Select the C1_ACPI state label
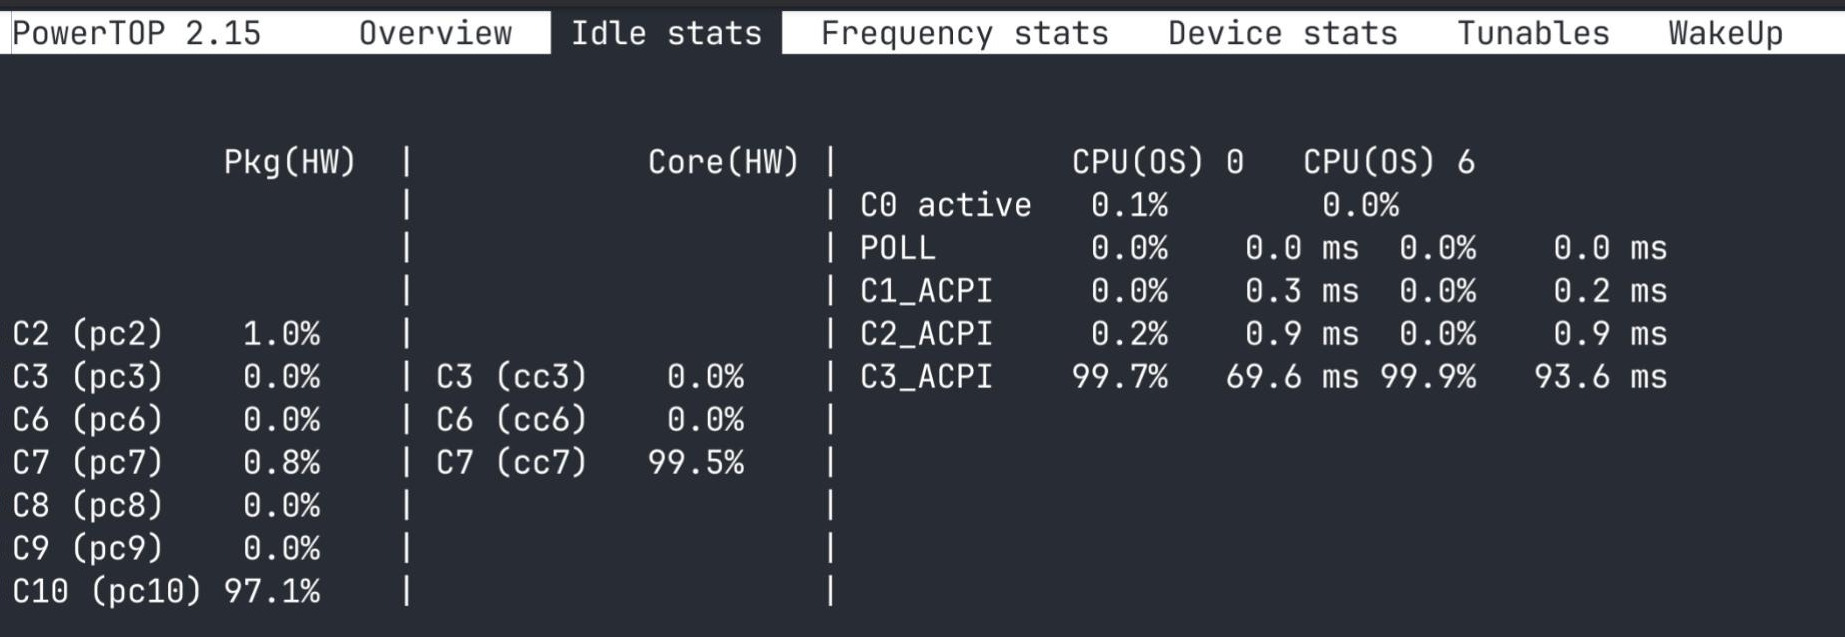1845x637 pixels. [926, 291]
